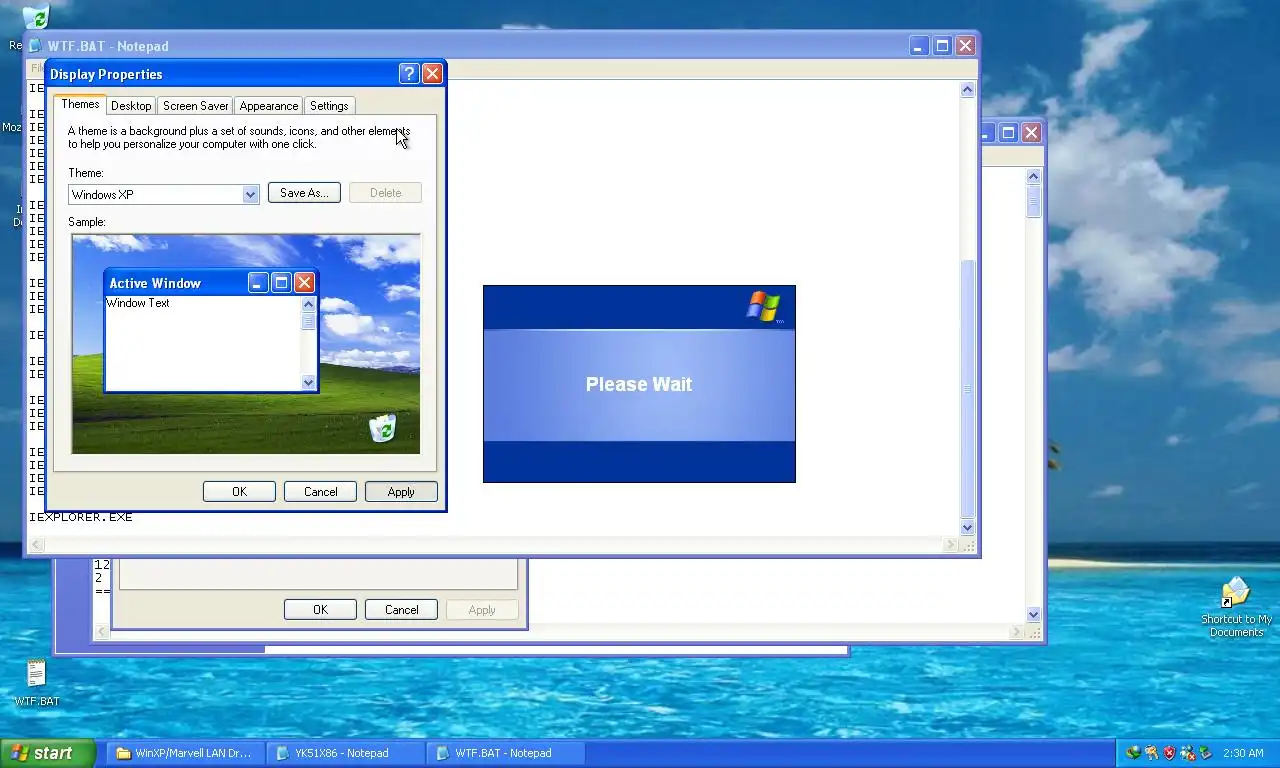Click the IEXPLORER.EXE line in Notepad

81,517
